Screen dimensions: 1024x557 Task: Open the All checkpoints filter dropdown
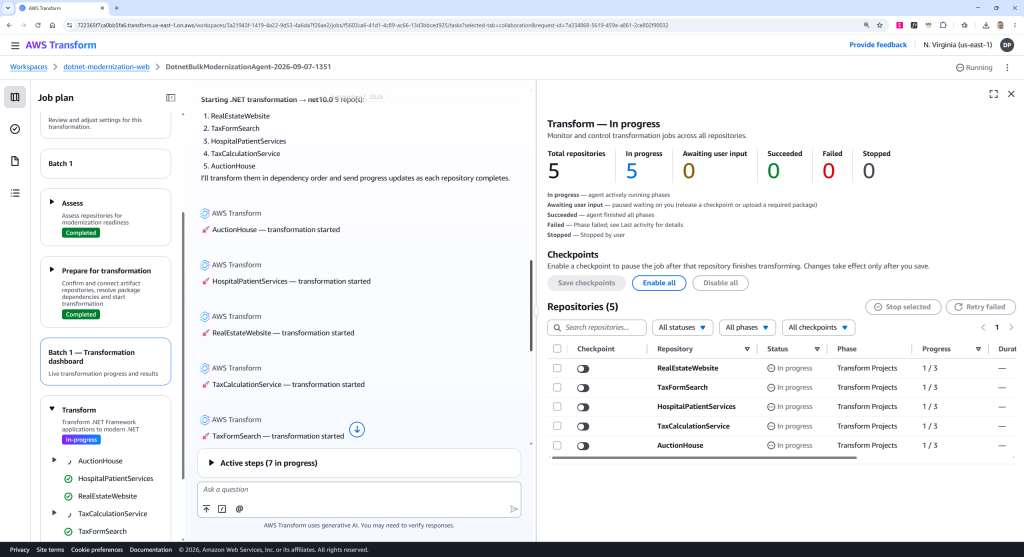(x=818, y=327)
